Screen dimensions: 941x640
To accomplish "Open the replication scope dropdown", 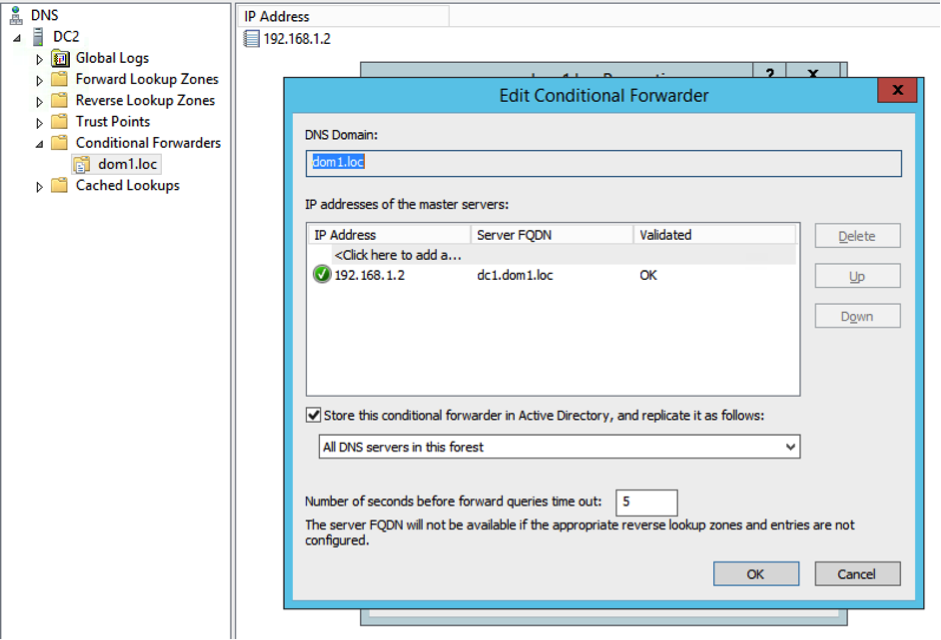I will tap(790, 447).
